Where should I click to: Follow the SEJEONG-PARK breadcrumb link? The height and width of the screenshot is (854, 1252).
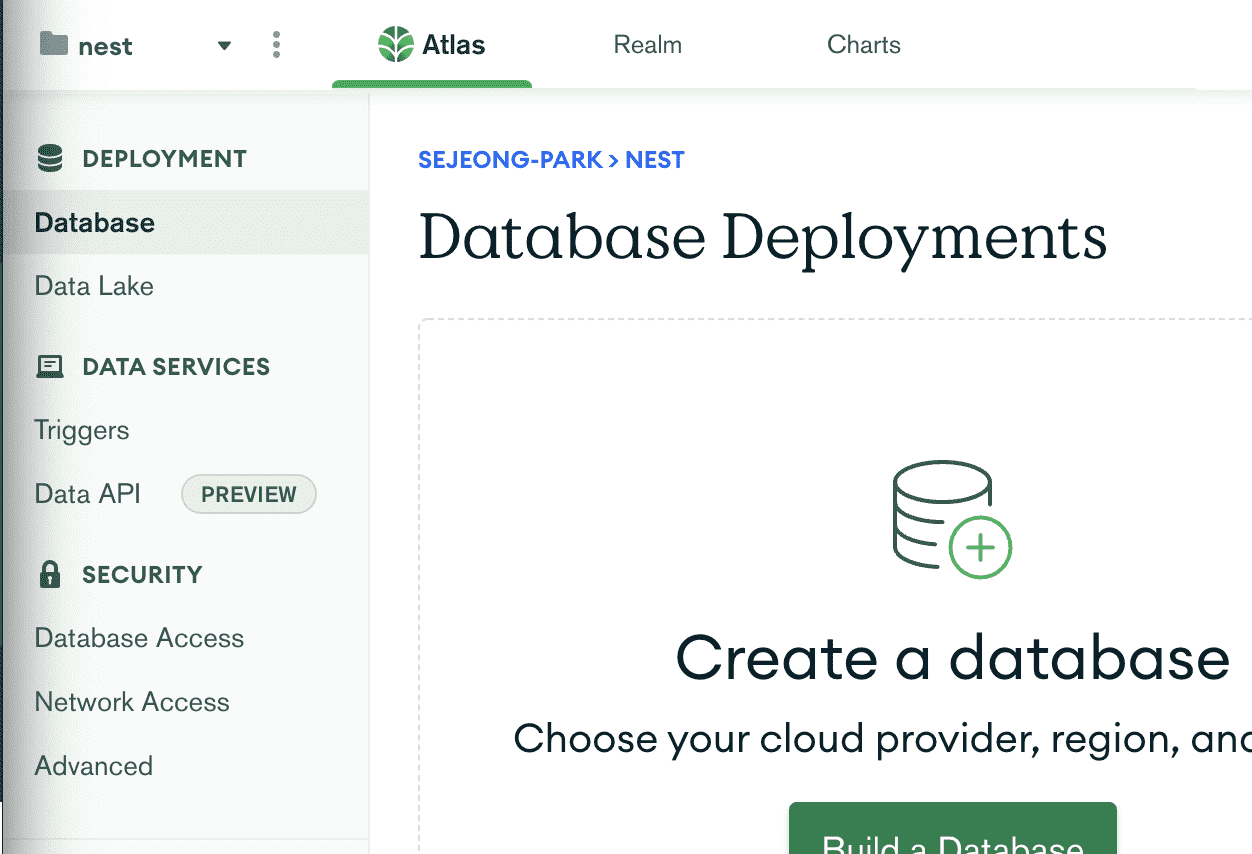(x=510, y=160)
